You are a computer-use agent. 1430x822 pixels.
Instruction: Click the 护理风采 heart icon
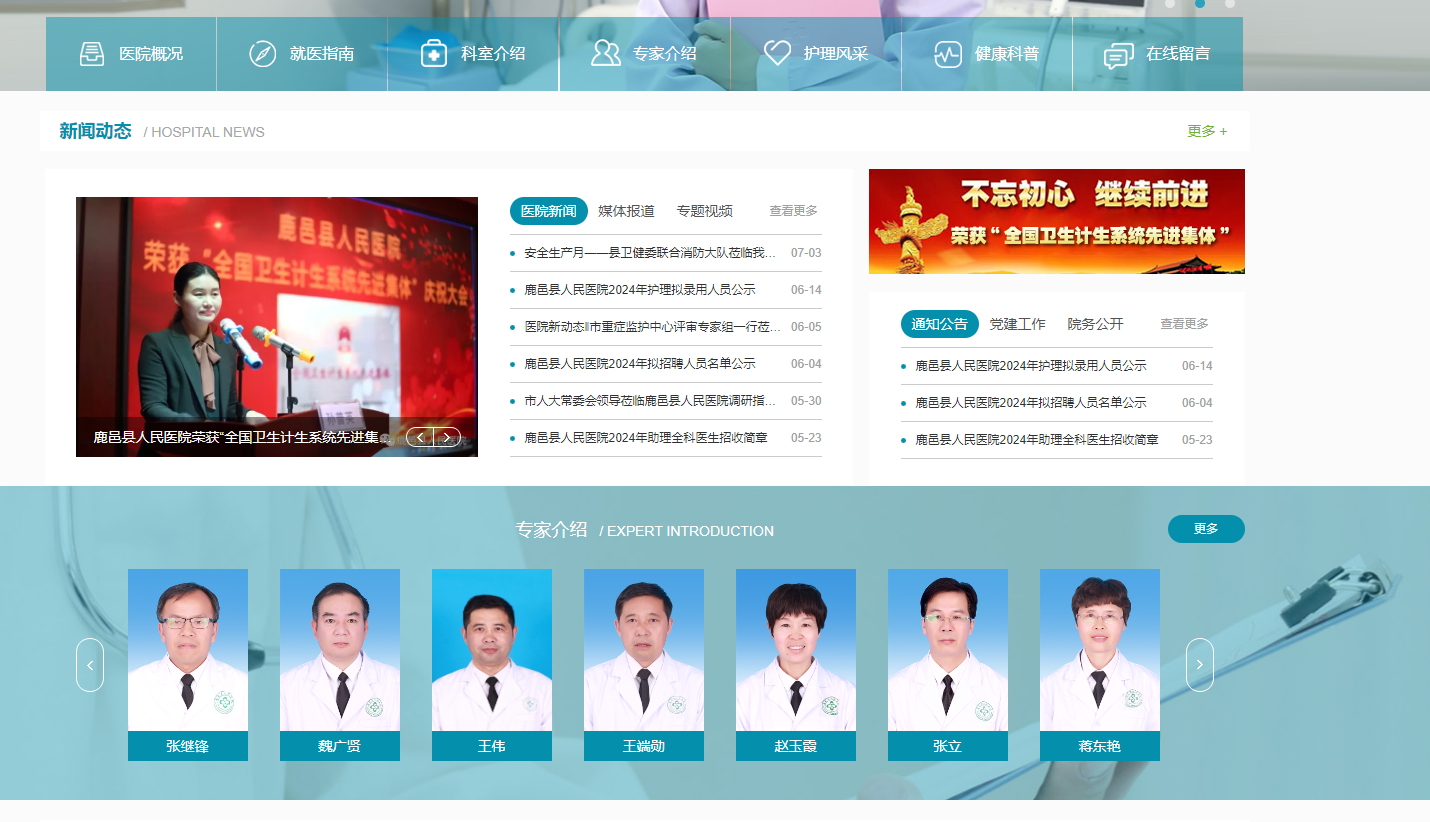(777, 54)
